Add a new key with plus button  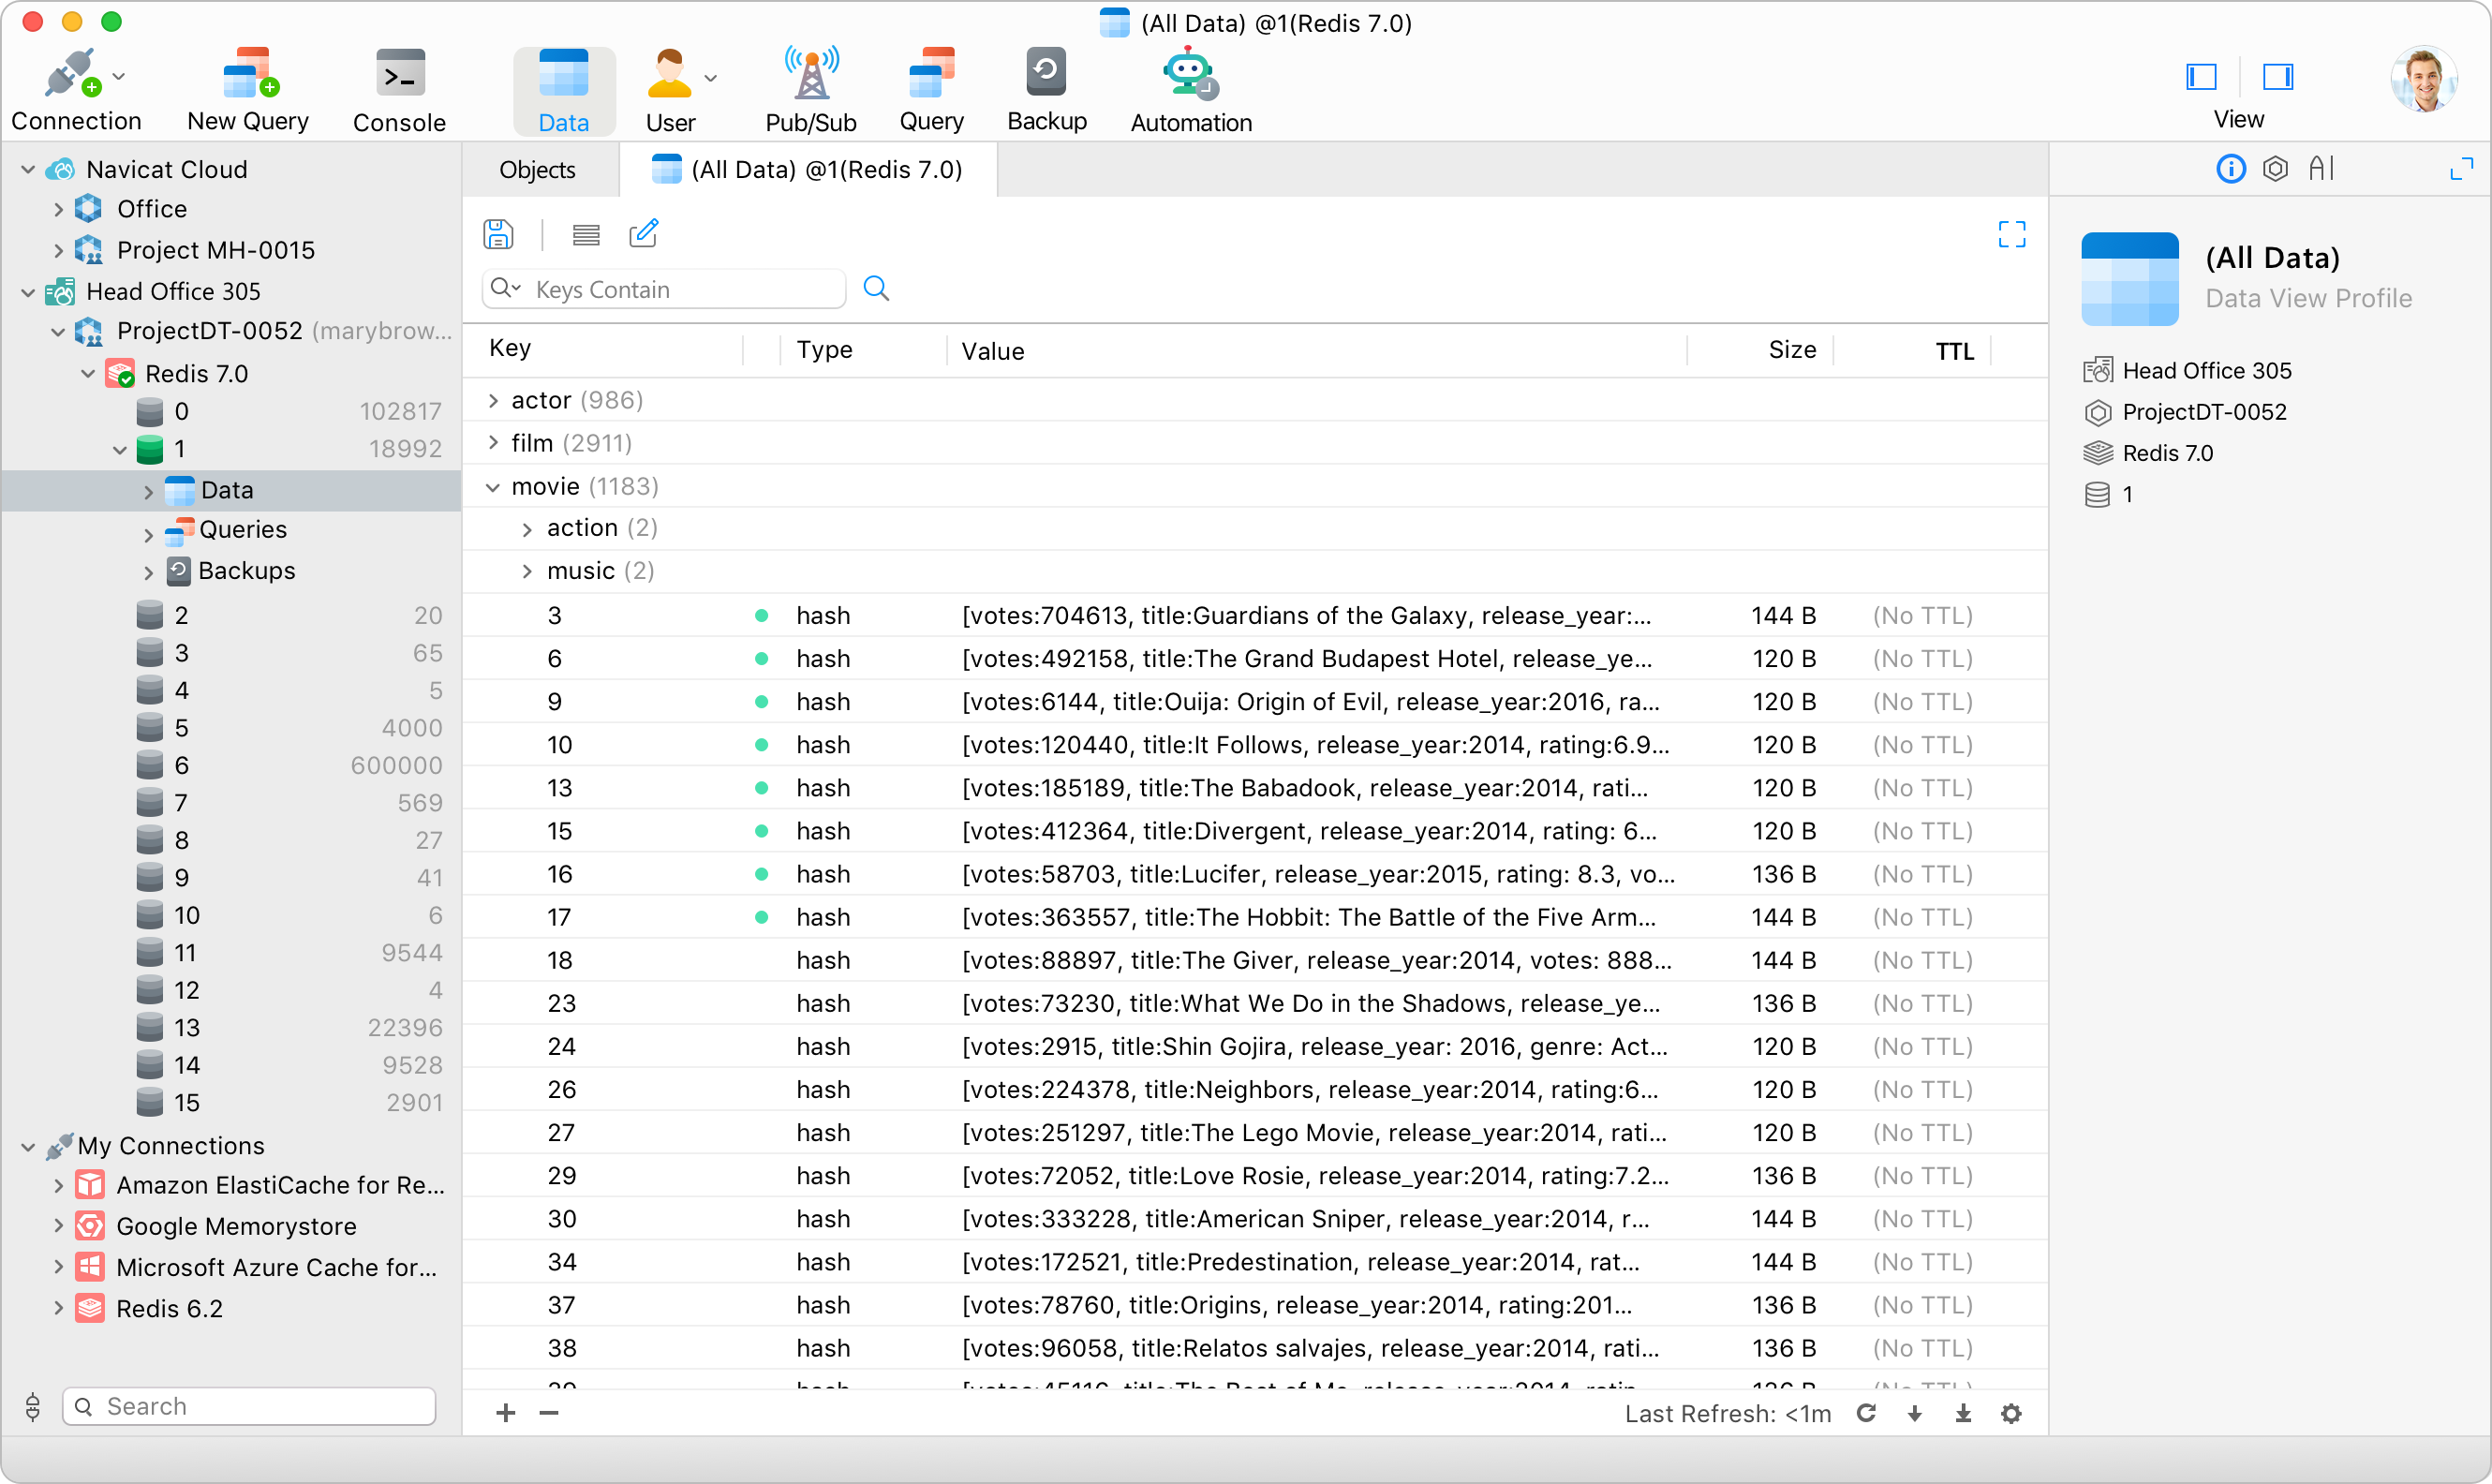(x=506, y=1413)
